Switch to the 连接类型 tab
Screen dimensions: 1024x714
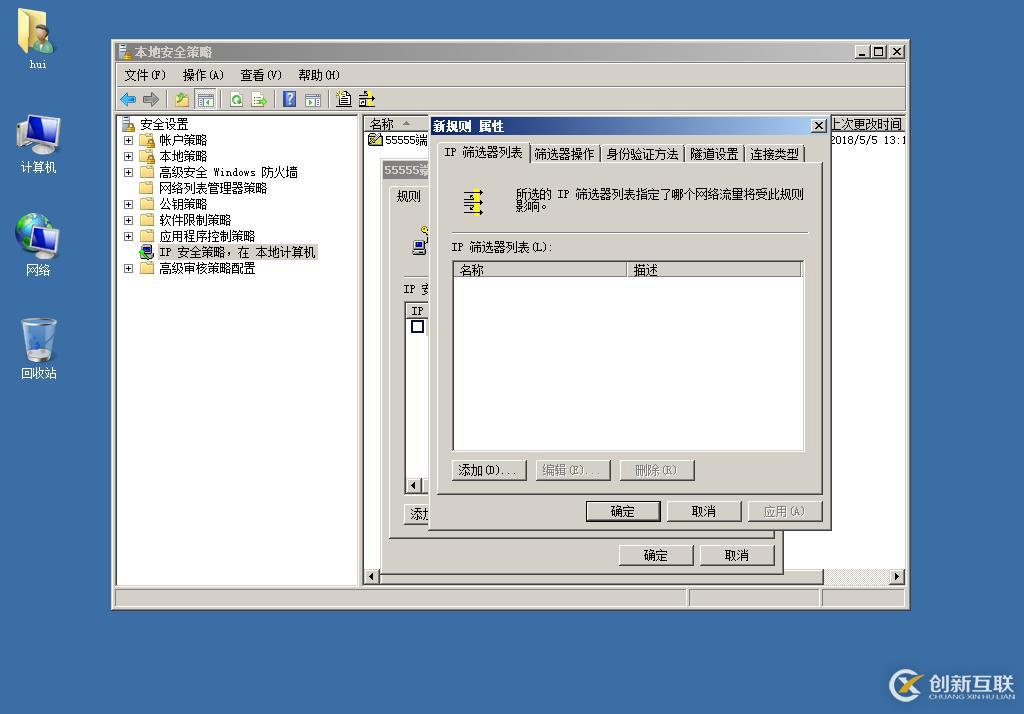coord(775,154)
